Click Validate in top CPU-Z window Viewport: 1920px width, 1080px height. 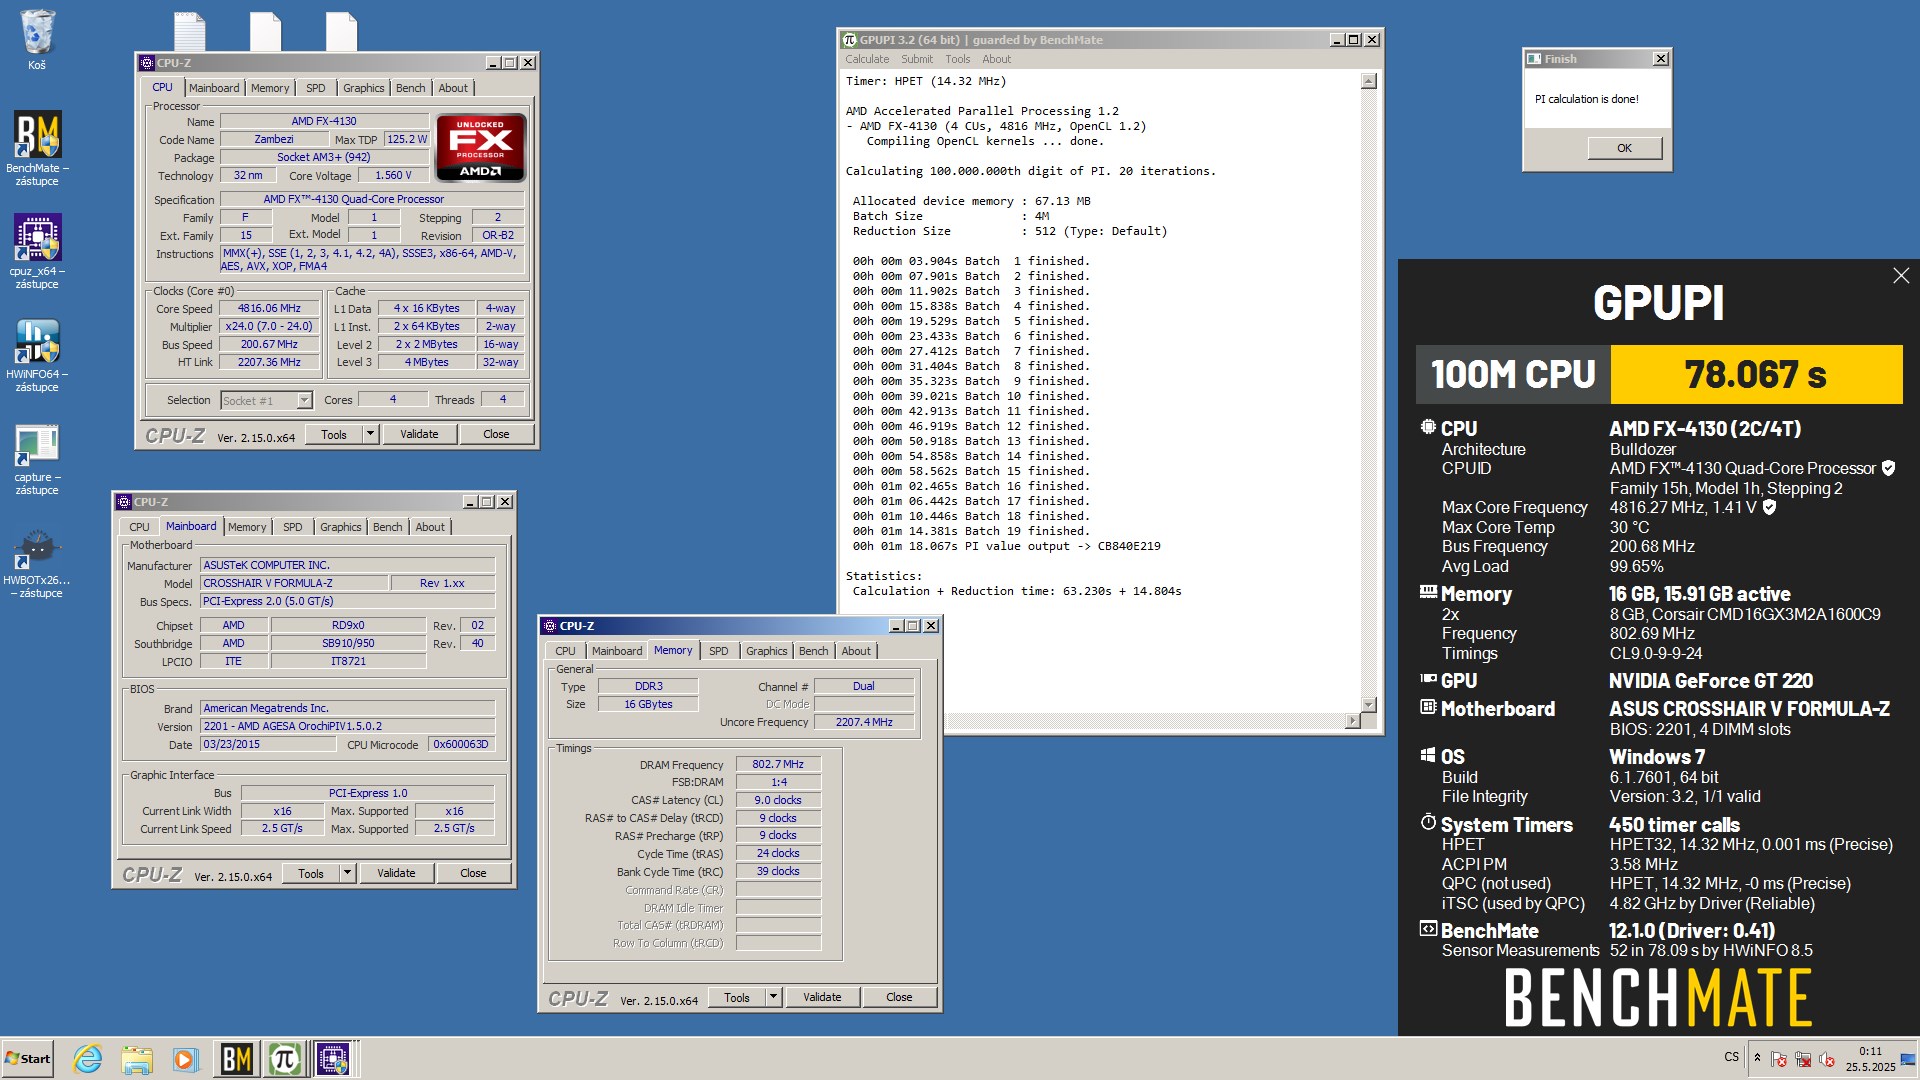[419, 434]
